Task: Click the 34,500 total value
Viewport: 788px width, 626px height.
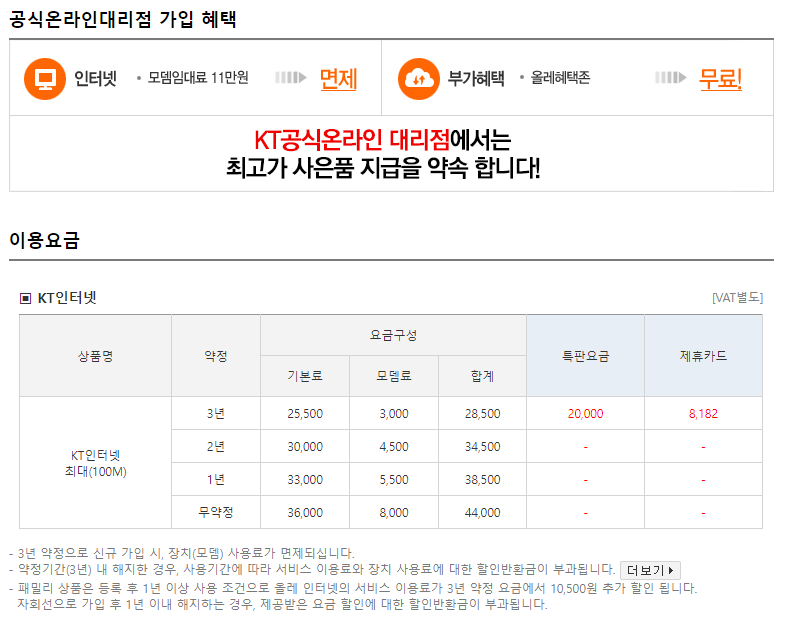Action: [482, 447]
